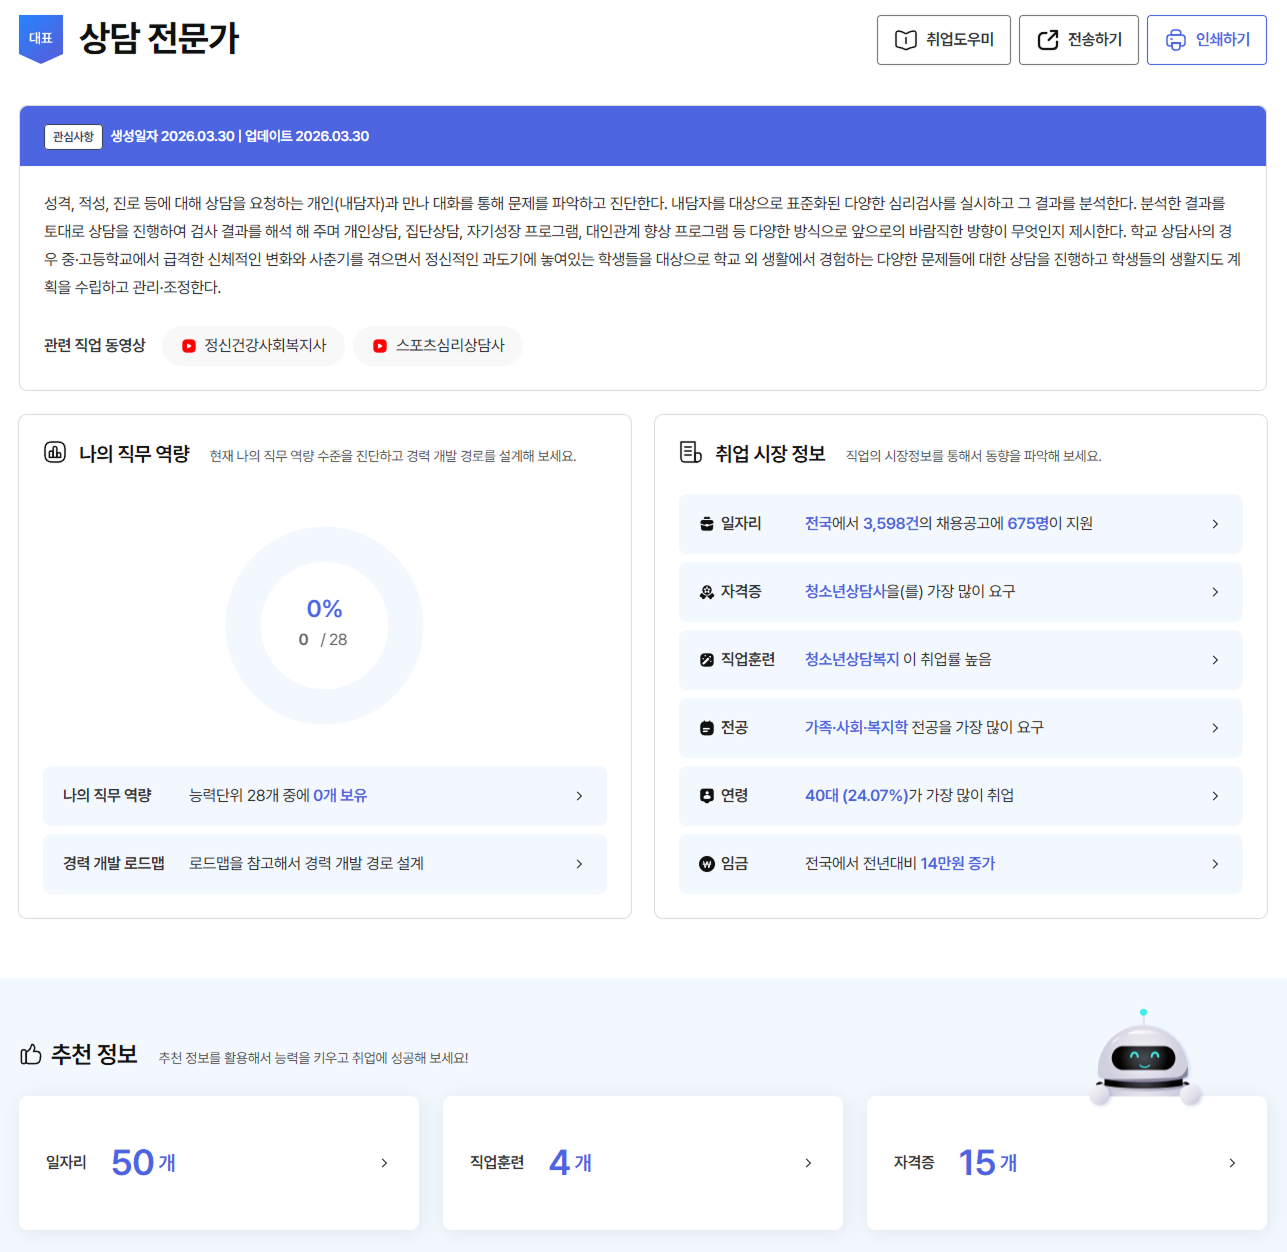The image size is (1287, 1252).
Task: Click the 취업도우미 book icon
Action: (905, 40)
